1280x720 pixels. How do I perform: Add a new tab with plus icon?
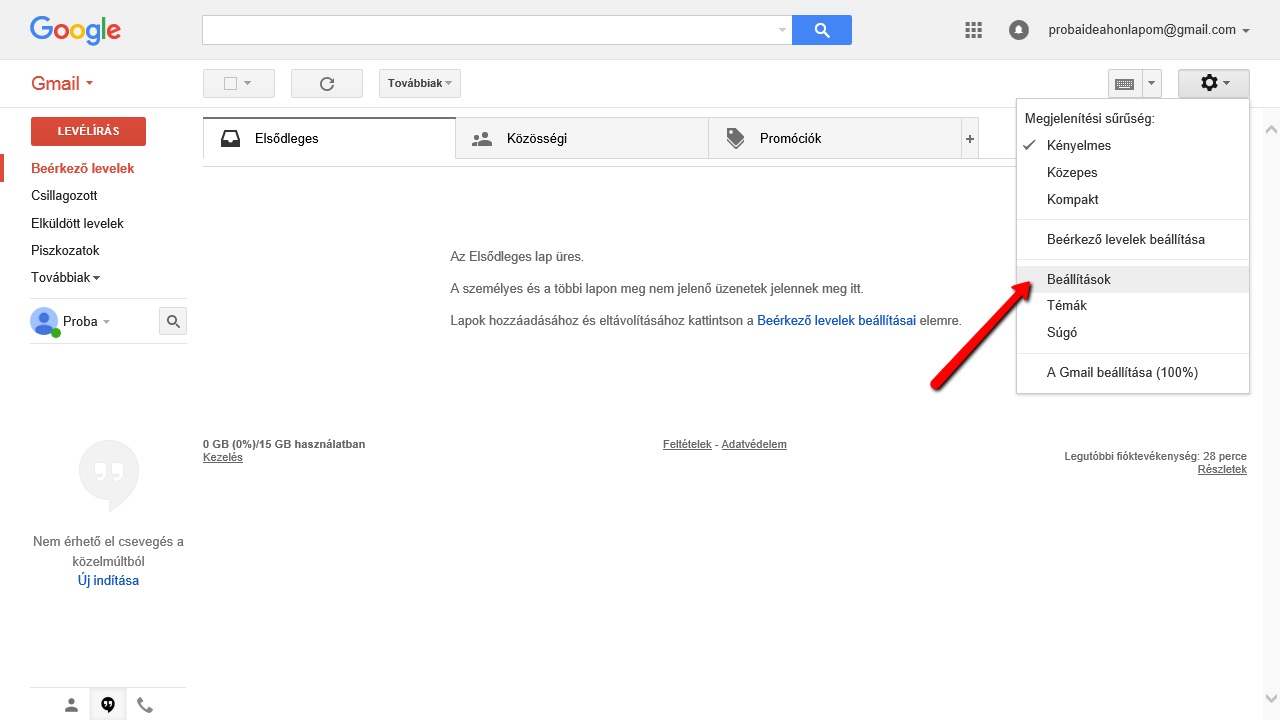[970, 139]
